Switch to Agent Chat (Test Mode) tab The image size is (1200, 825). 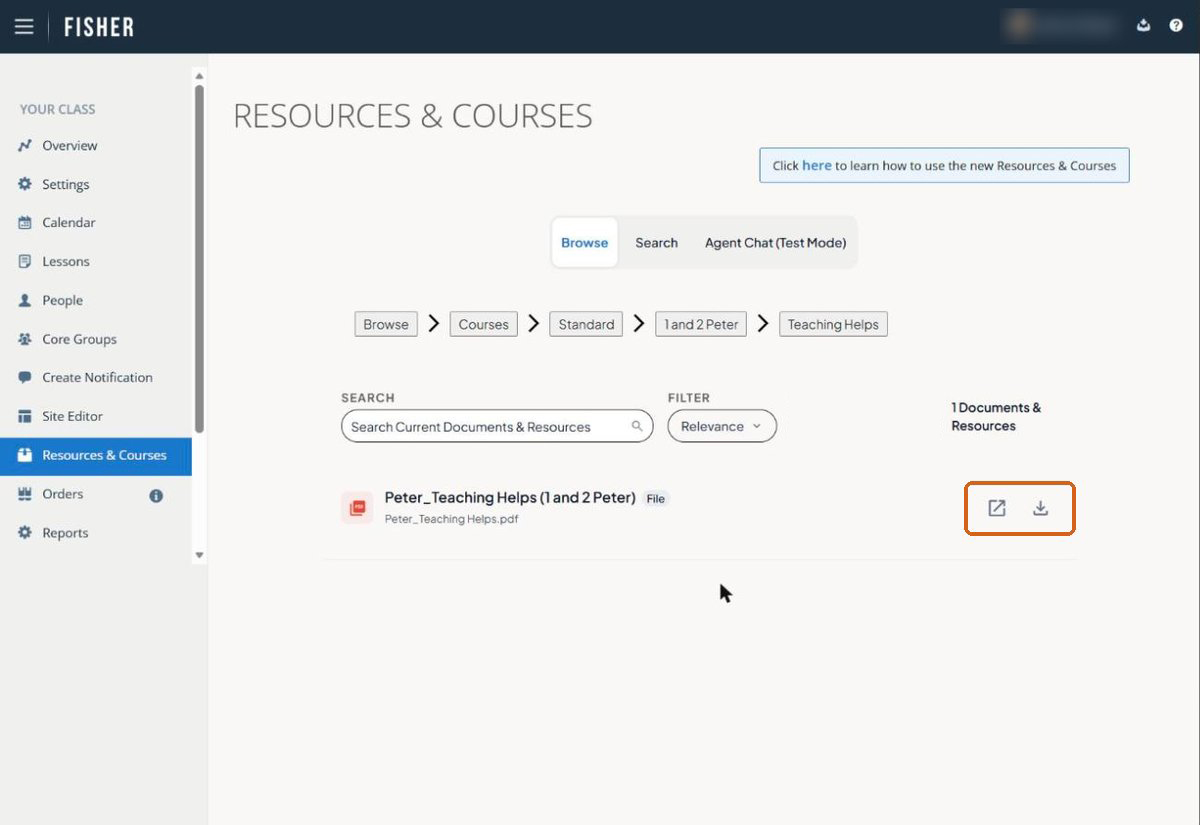[x=775, y=243]
